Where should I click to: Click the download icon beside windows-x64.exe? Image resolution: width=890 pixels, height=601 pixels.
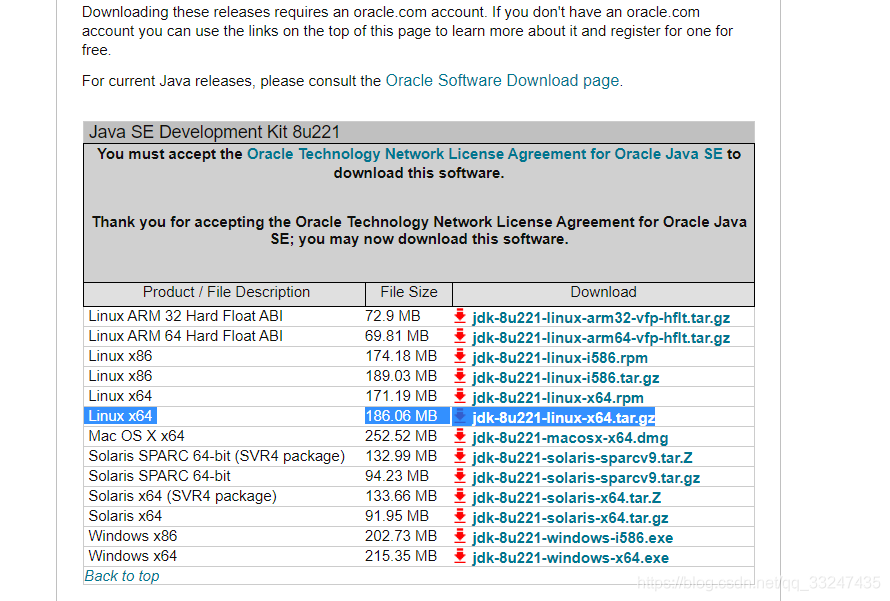pyautogui.click(x=460, y=557)
